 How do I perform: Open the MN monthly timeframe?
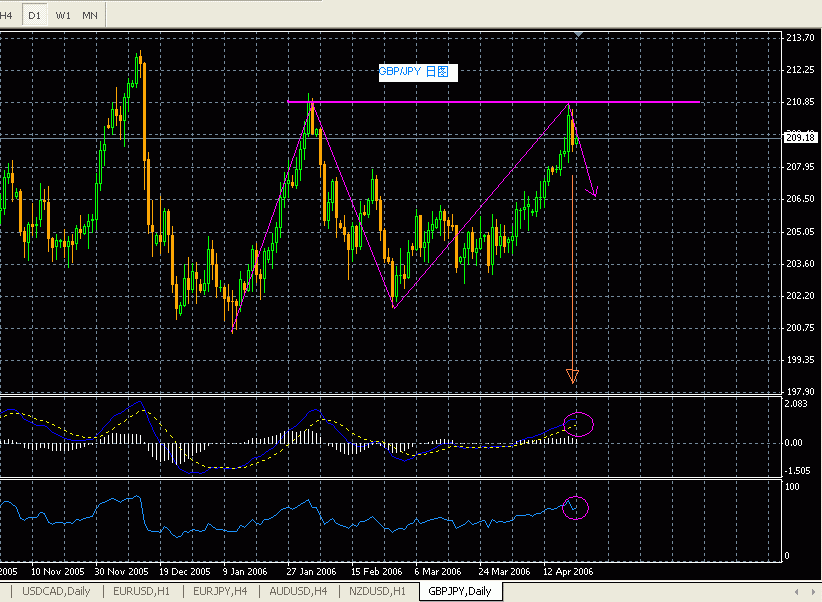(x=89, y=14)
